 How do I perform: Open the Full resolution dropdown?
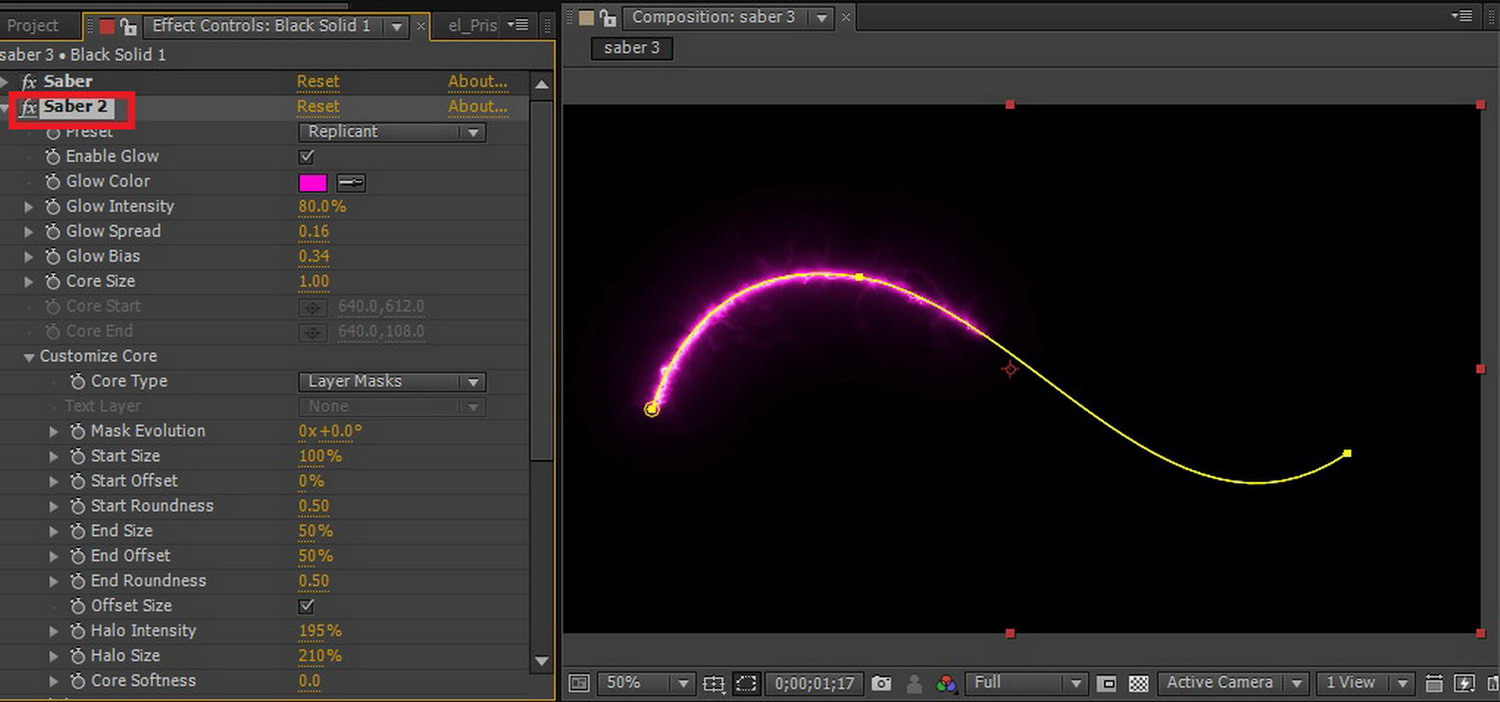1026,683
